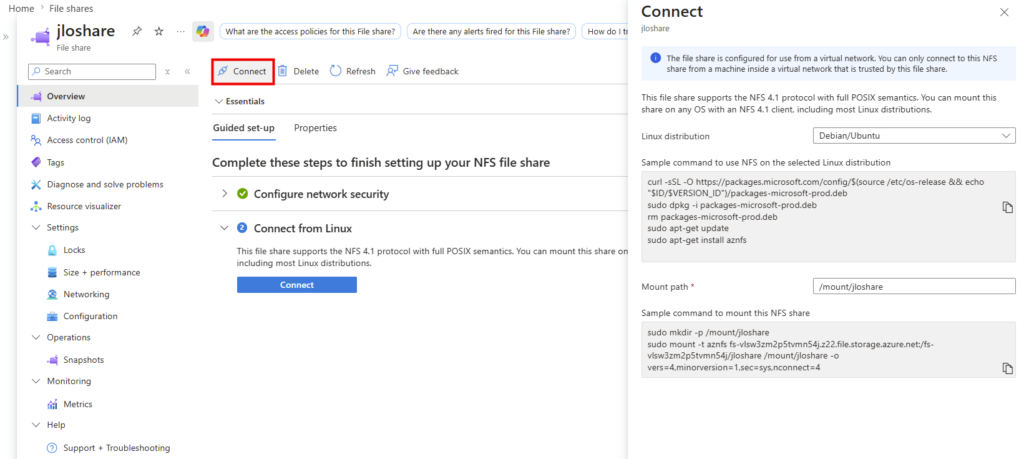Viewport: 1024px width, 459px height.
Task: Click the search filter toggle icon beside Search
Action: tap(167, 71)
